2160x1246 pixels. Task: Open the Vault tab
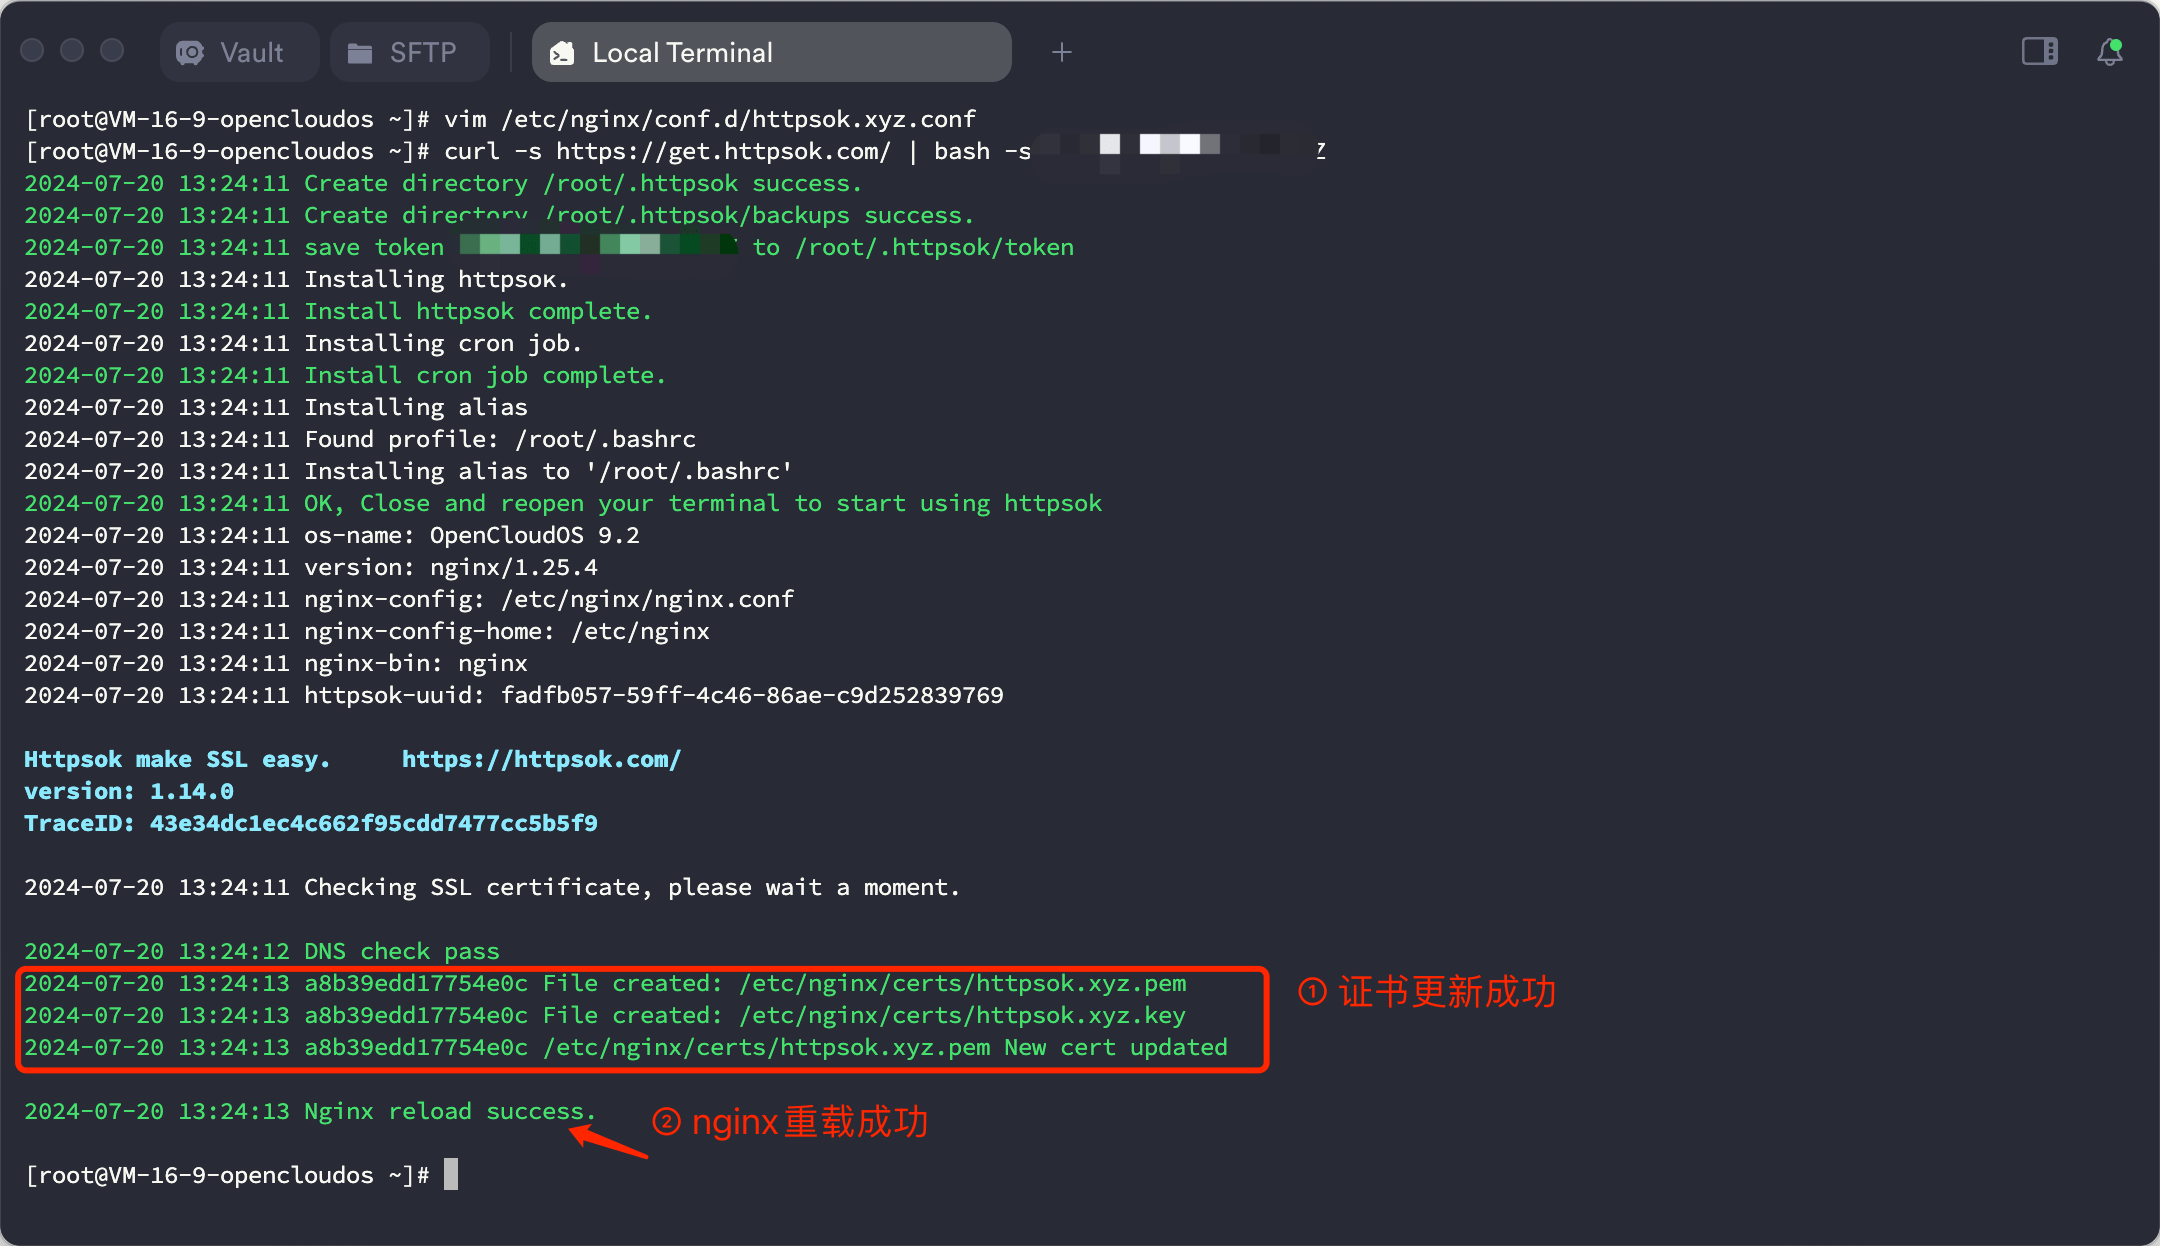click(x=239, y=52)
